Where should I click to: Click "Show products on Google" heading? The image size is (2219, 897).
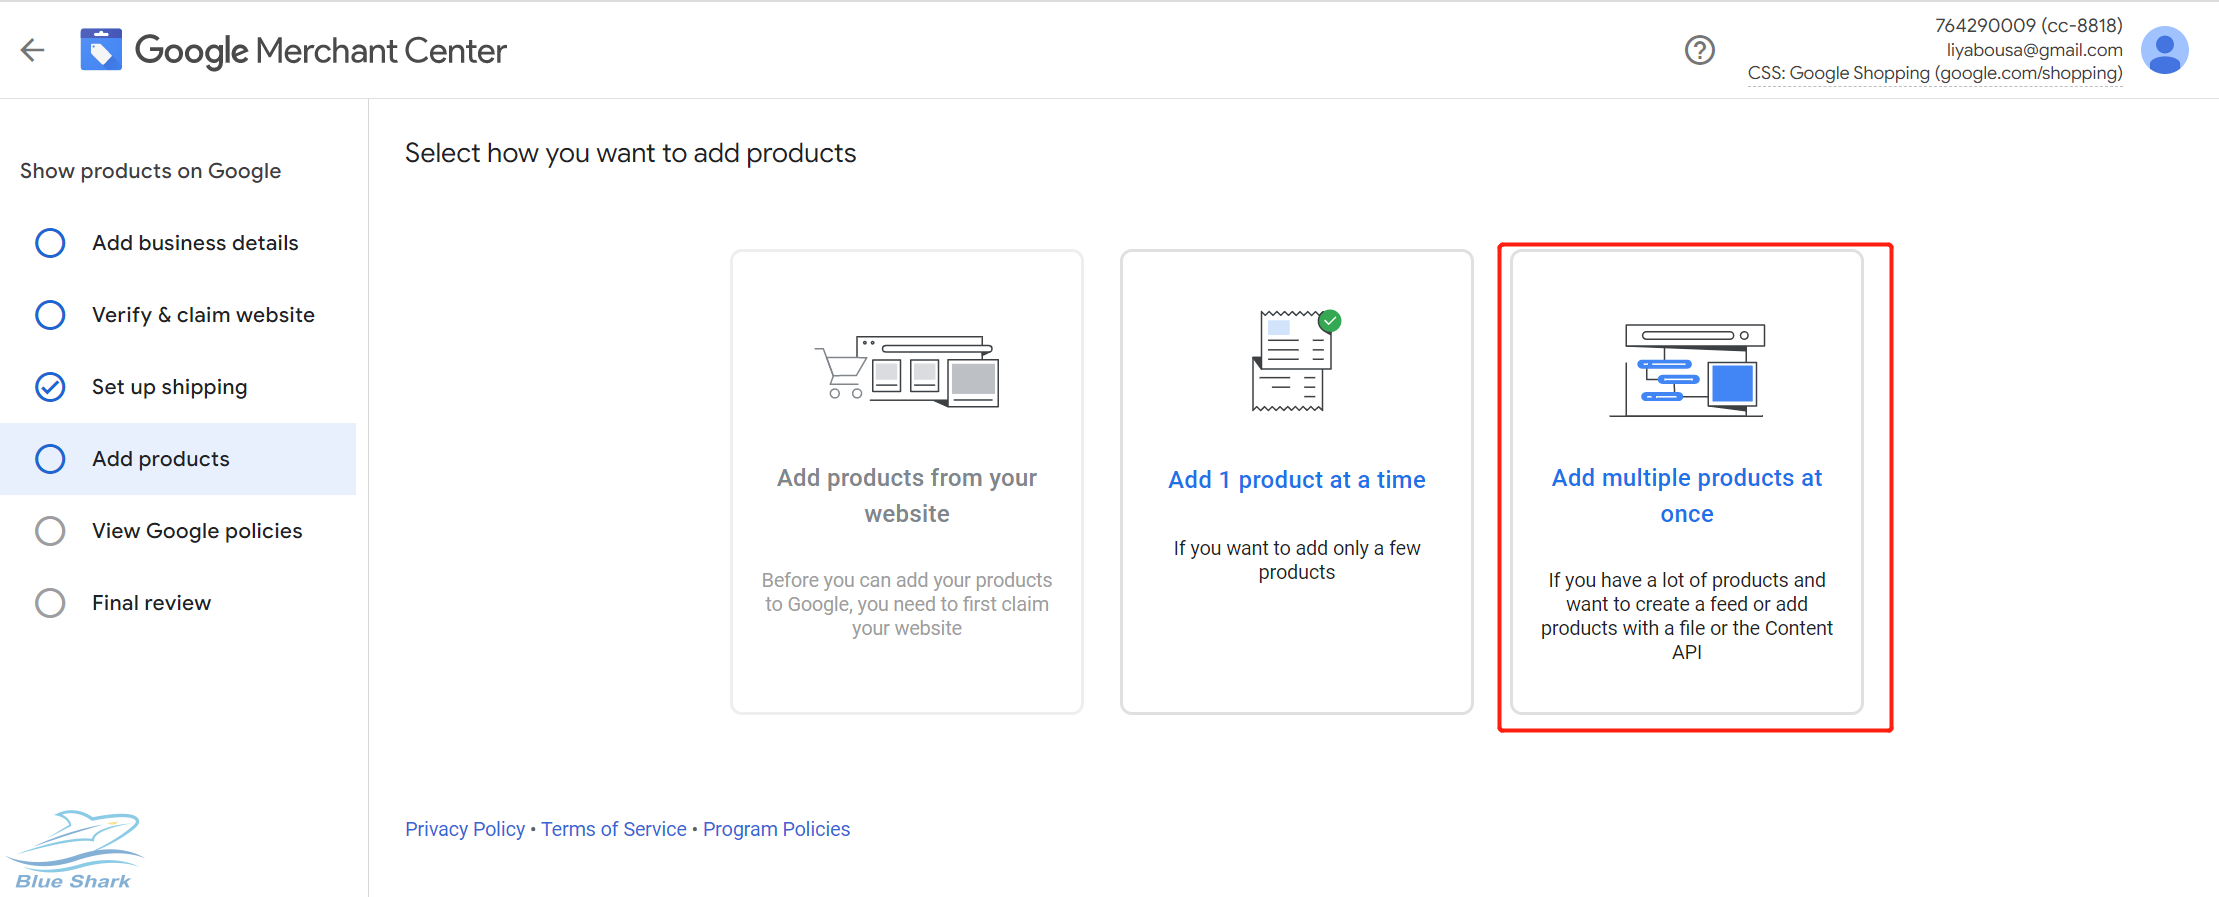pos(151,171)
